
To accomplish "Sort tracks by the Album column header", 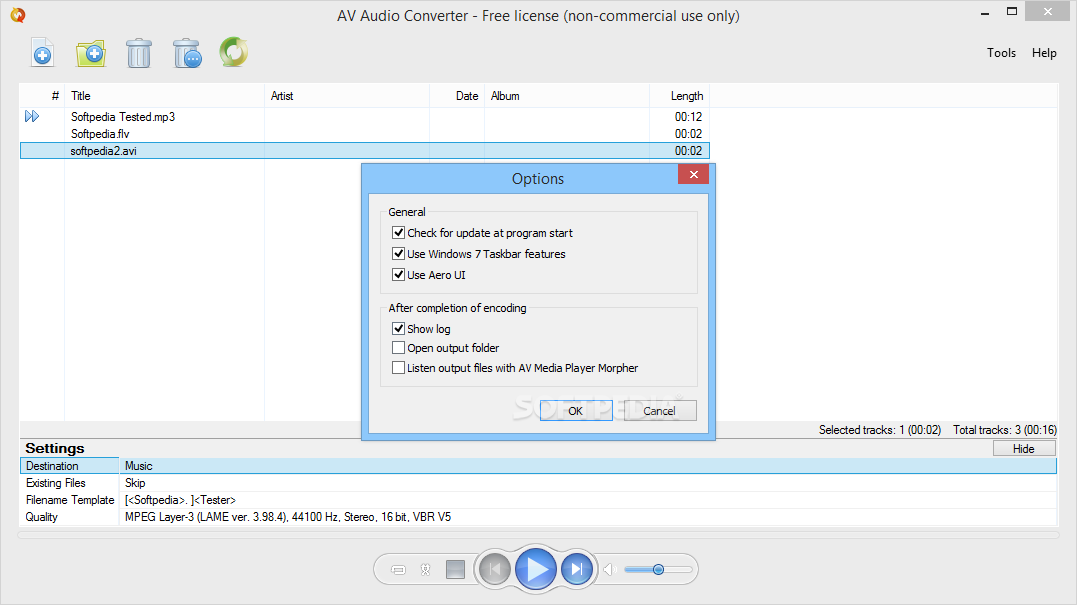I will click(567, 96).
